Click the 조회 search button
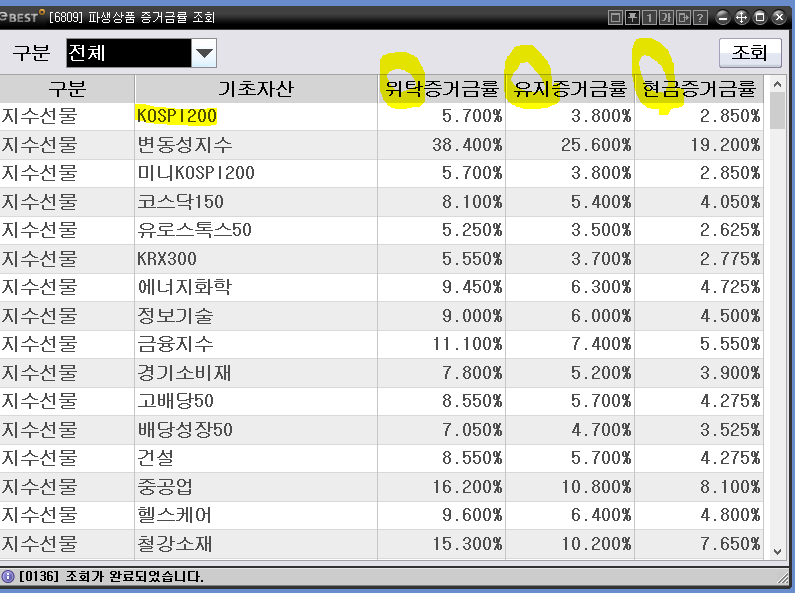 pyautogui.click(x=750, y=53)
